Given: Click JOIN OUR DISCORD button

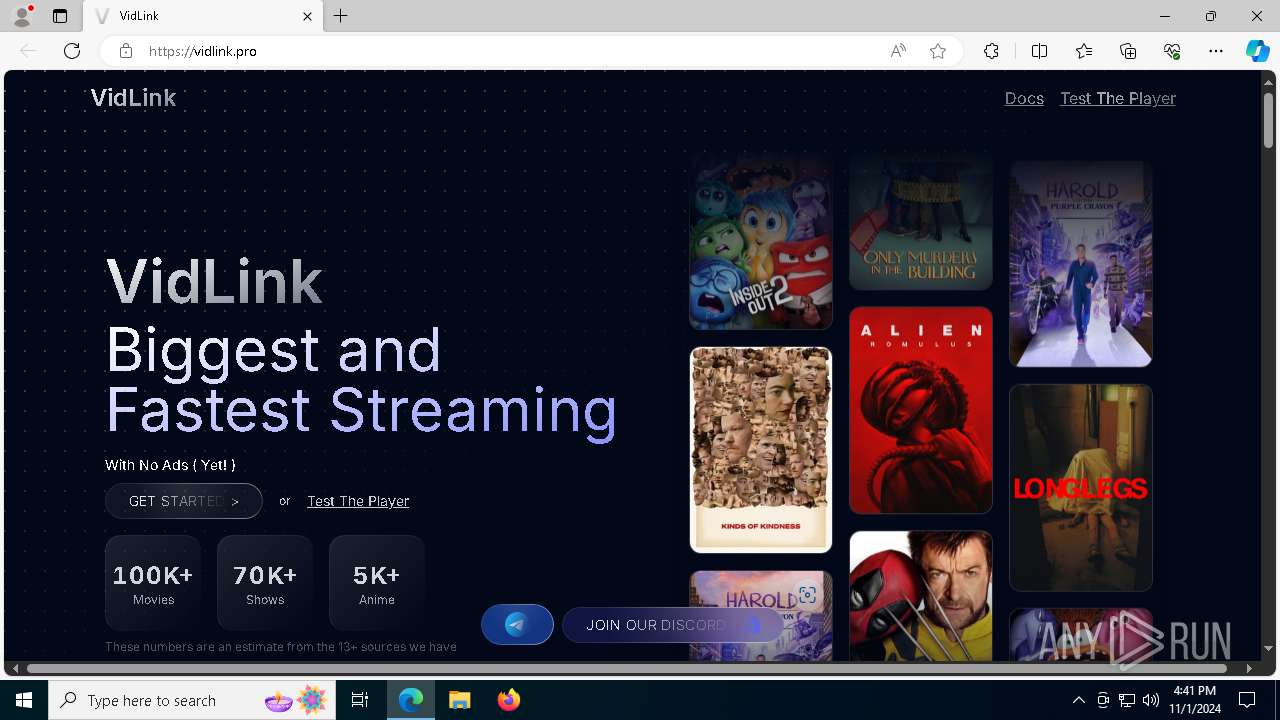Looking at the screenshot, I should click(x=674, y=625).
